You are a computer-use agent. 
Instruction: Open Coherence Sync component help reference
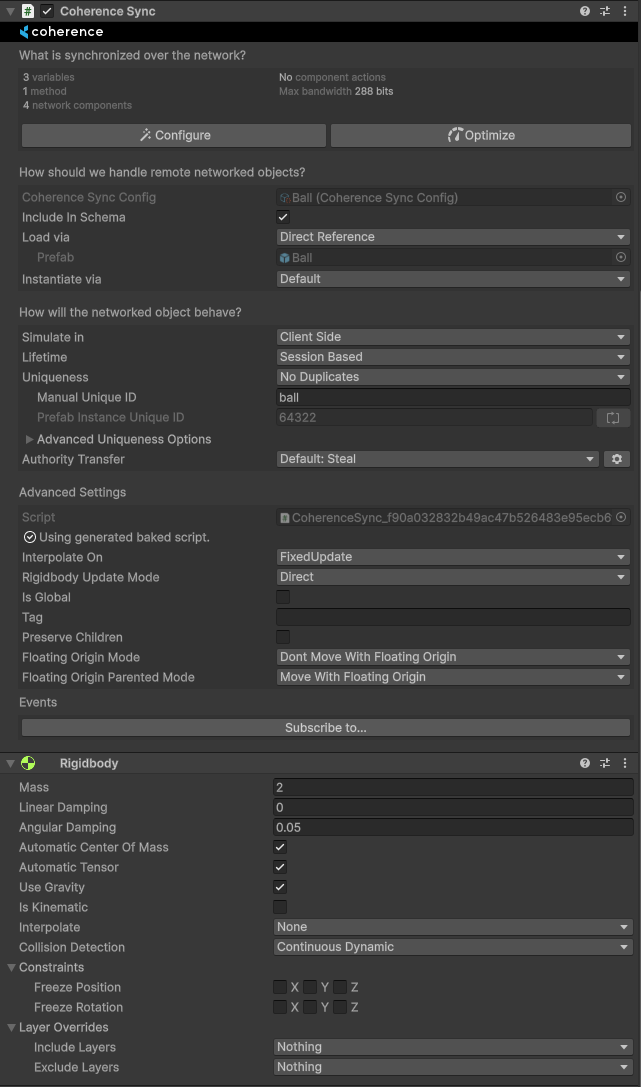pos(585,11)
